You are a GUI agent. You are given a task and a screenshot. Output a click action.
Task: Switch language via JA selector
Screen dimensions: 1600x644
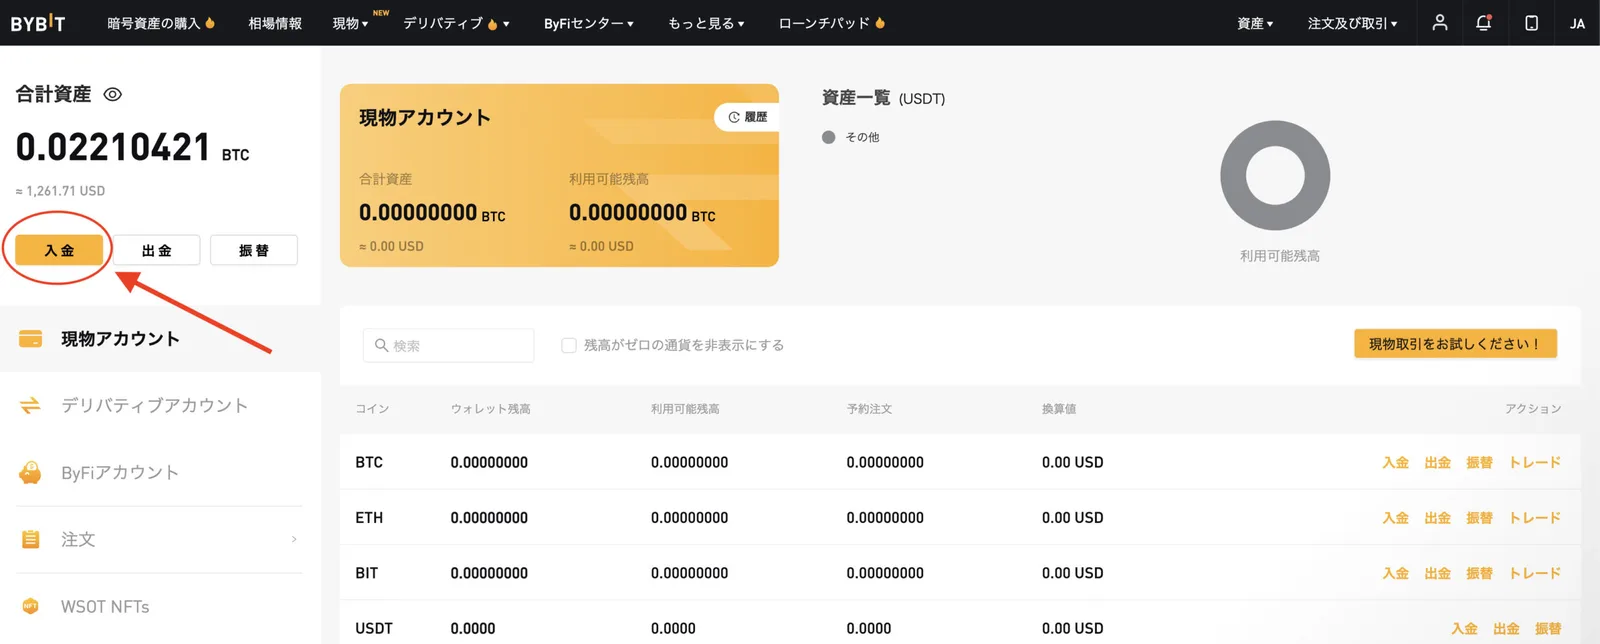[1577, 23]
